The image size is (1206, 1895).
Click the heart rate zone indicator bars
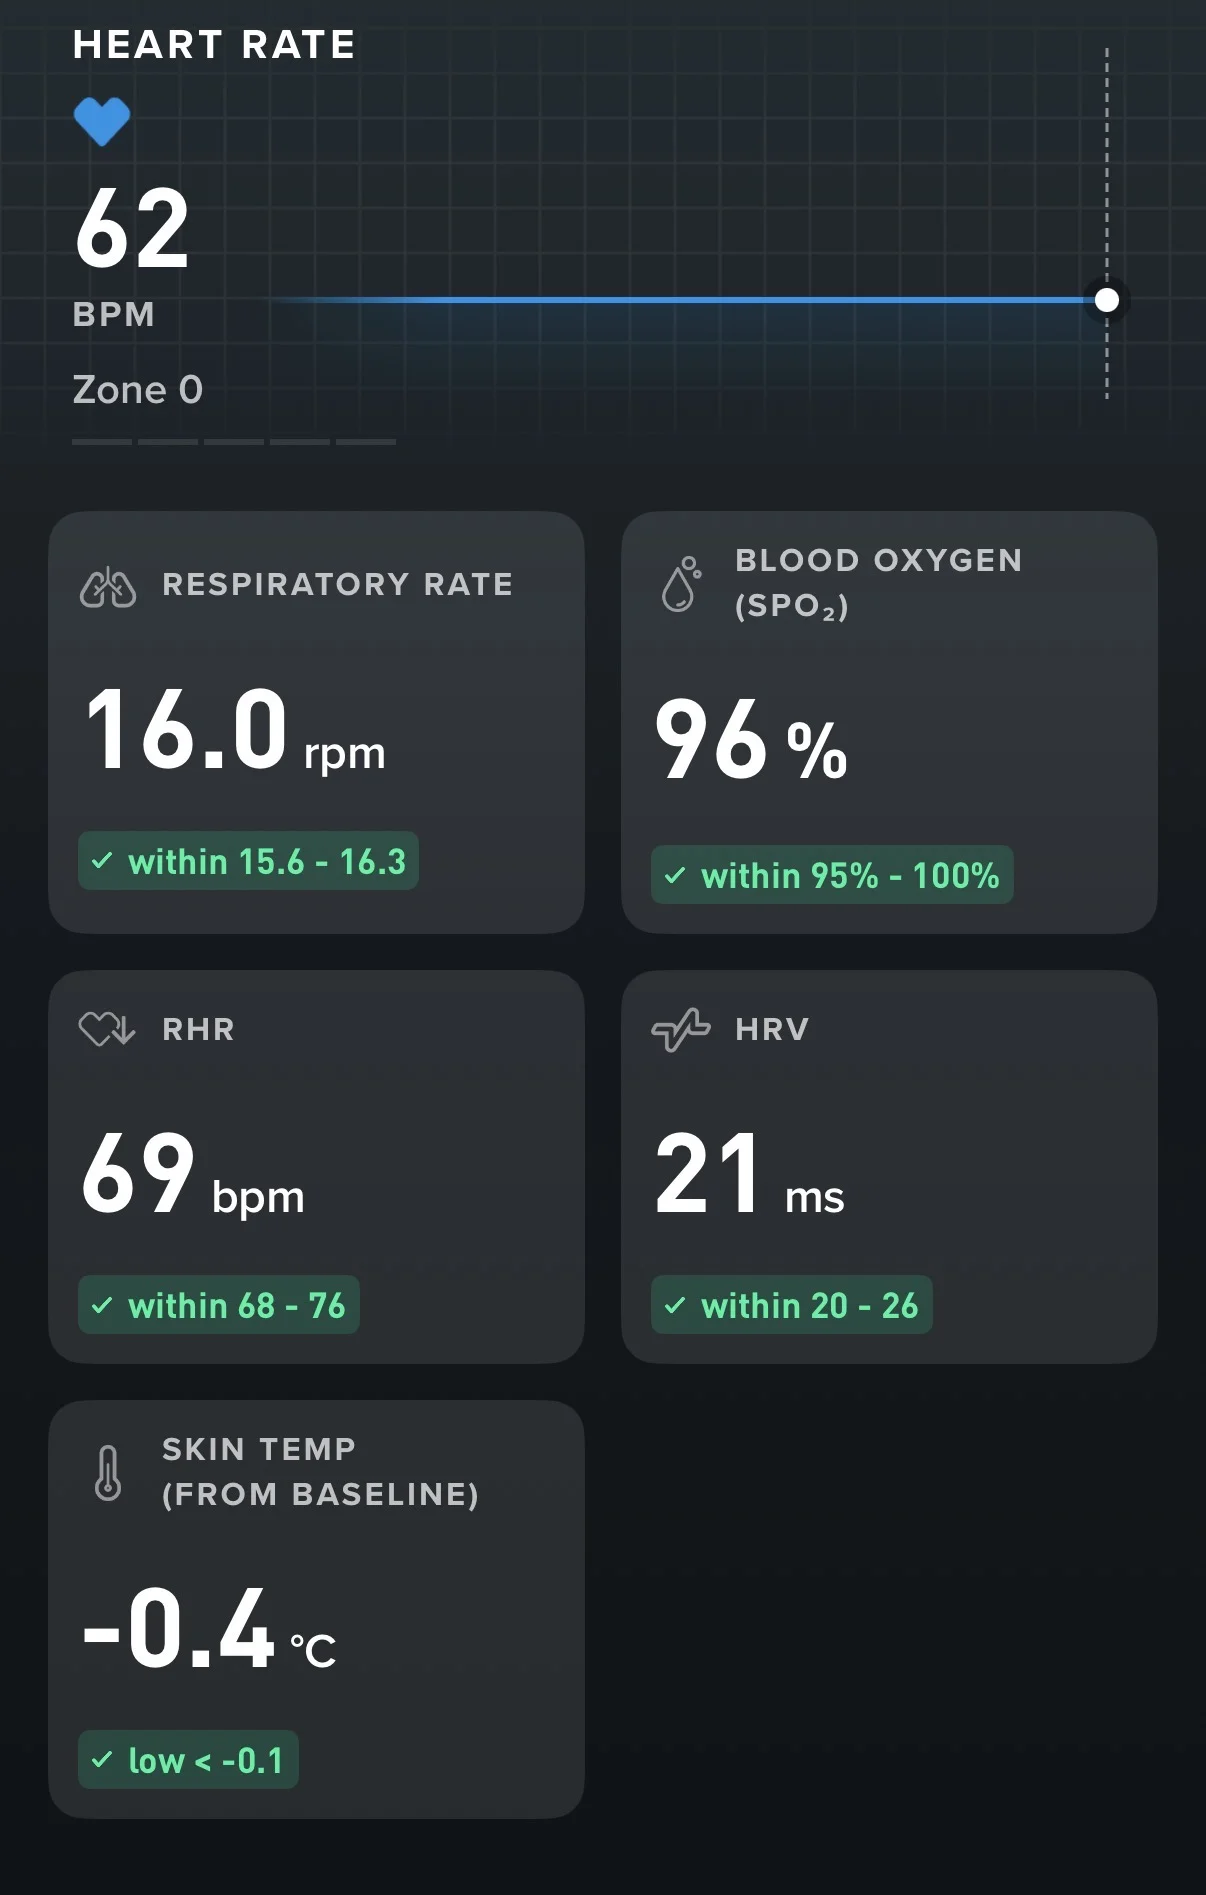tap(234, 441)
